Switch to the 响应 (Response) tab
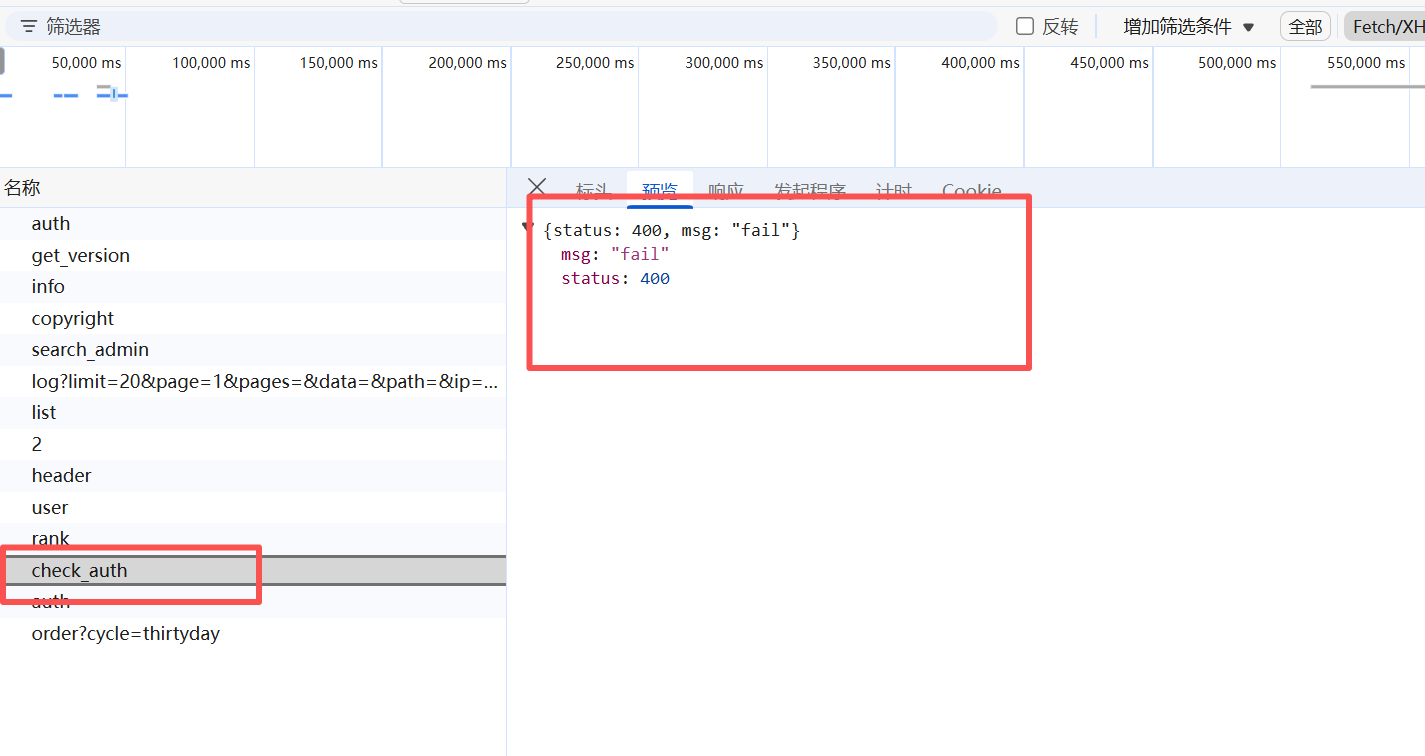Screen dimensions: 1425x756 tap(726, 190)
